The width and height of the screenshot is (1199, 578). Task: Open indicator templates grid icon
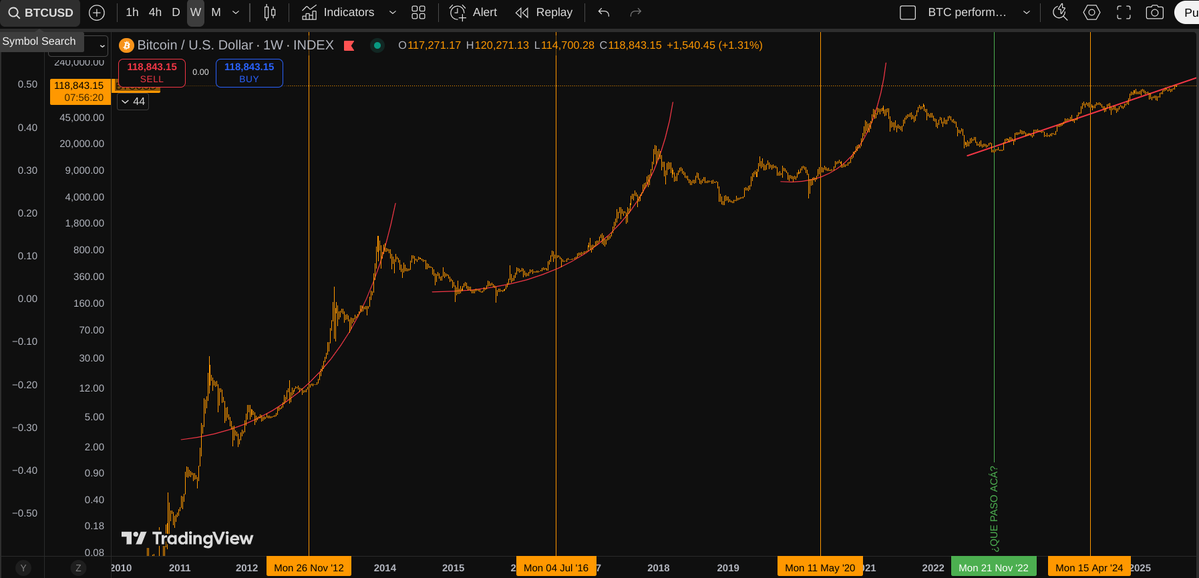tap(418, 12)
